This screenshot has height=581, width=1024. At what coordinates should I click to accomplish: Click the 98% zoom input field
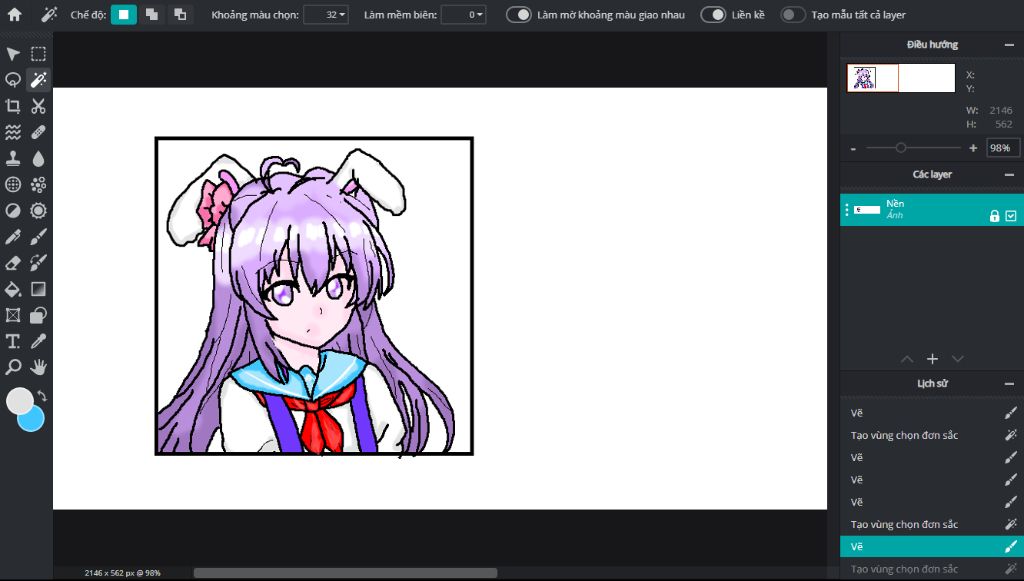pos(1002,148)
